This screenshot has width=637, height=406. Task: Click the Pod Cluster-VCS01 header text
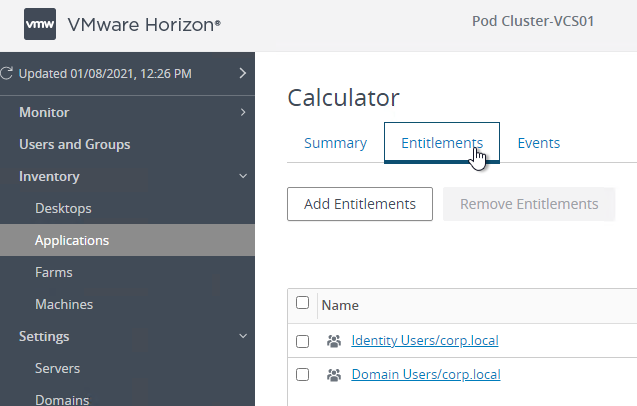pyautogui.click(x=533, y=21)
